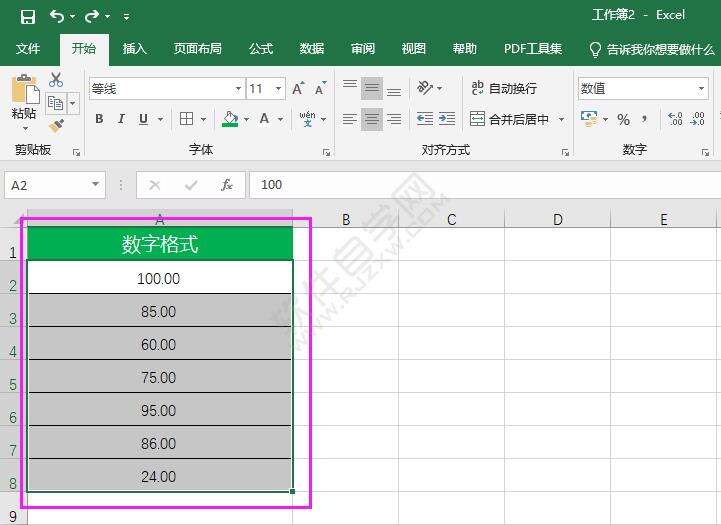The image size is (721, 525).
Task: Click the 合并后居中 merge and center button
Action: [509, 120]
